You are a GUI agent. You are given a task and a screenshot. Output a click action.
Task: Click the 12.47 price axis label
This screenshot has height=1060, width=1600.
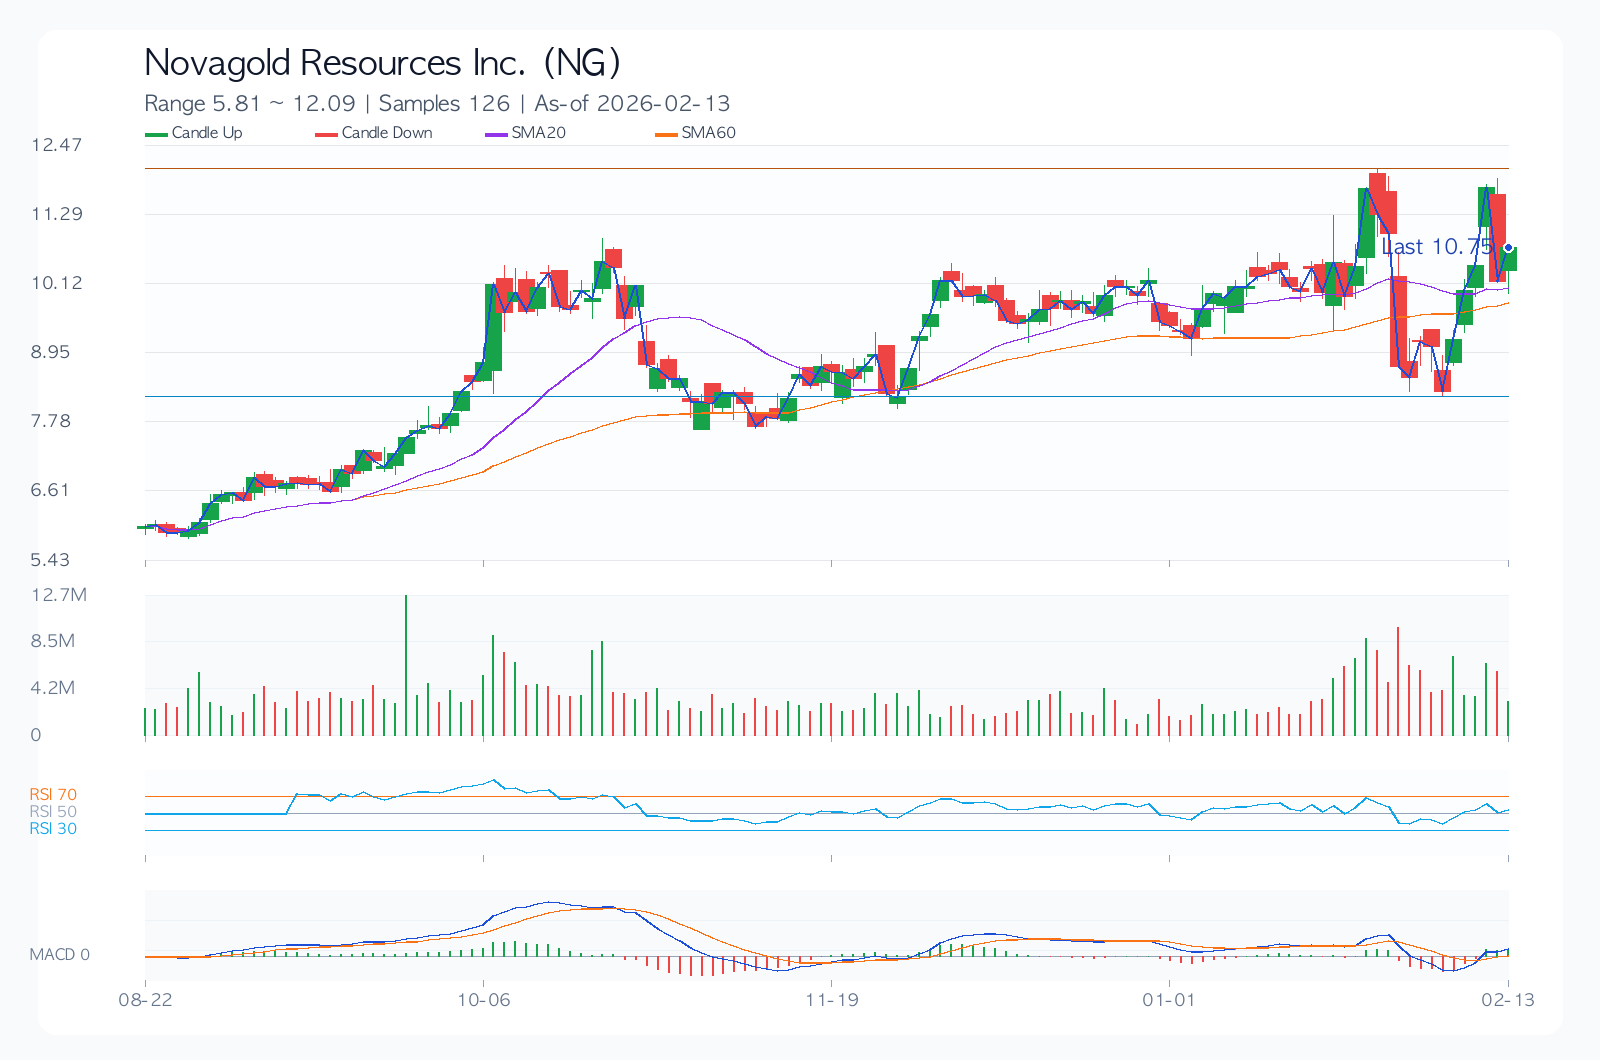[57, 145]
